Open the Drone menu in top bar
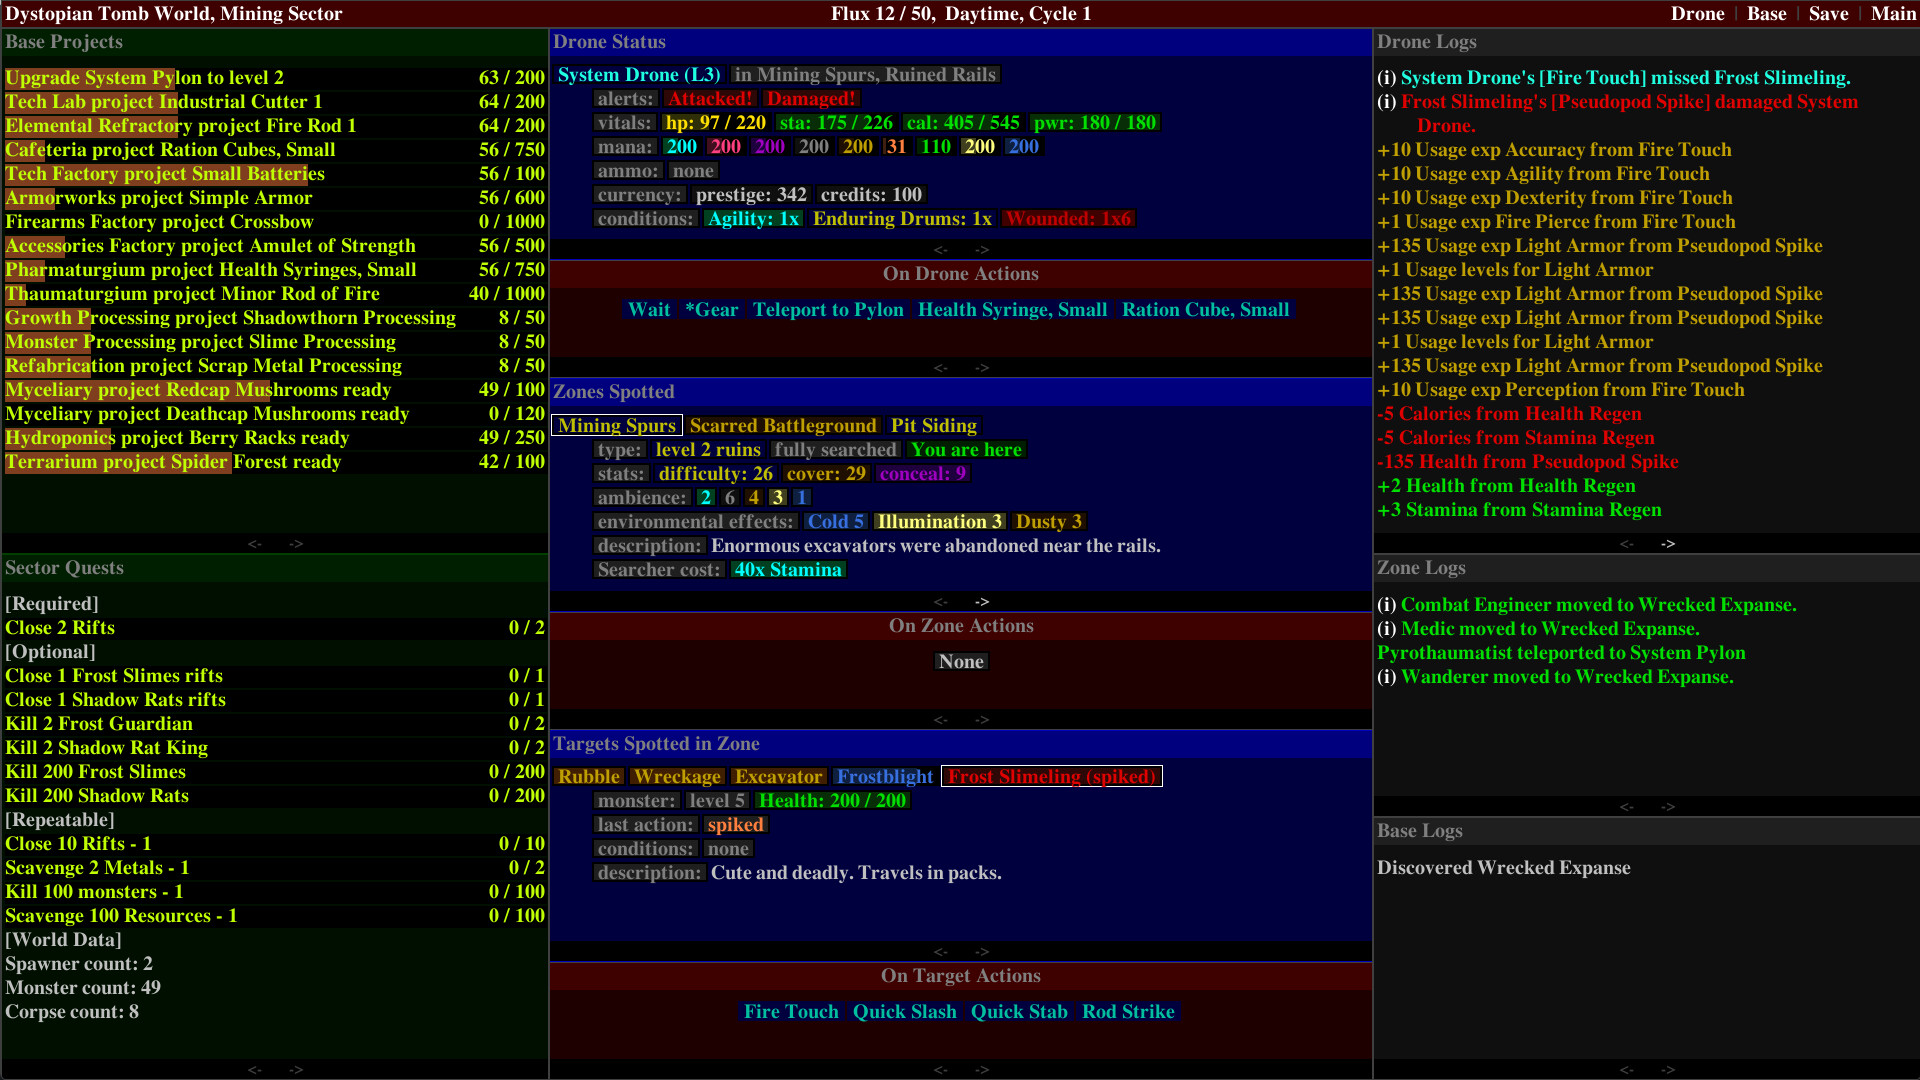1920x1080 pixels. (1698, 14)
